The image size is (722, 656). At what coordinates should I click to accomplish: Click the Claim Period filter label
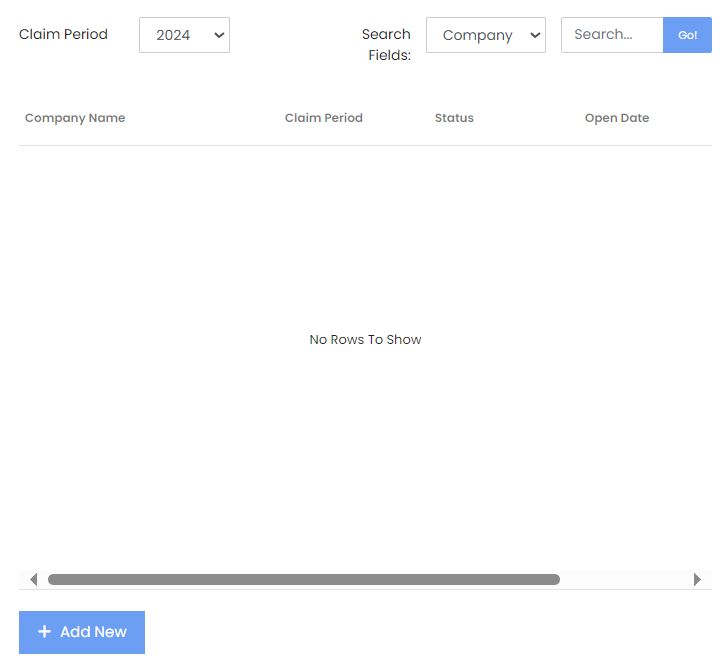click(63, 34)
